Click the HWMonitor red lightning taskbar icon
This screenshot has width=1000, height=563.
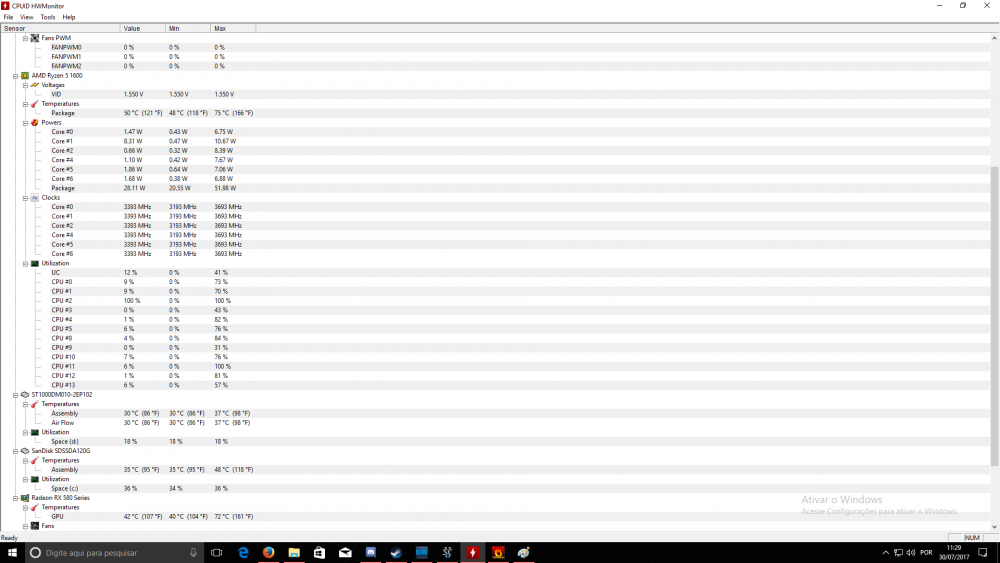(x=473, y=553)
